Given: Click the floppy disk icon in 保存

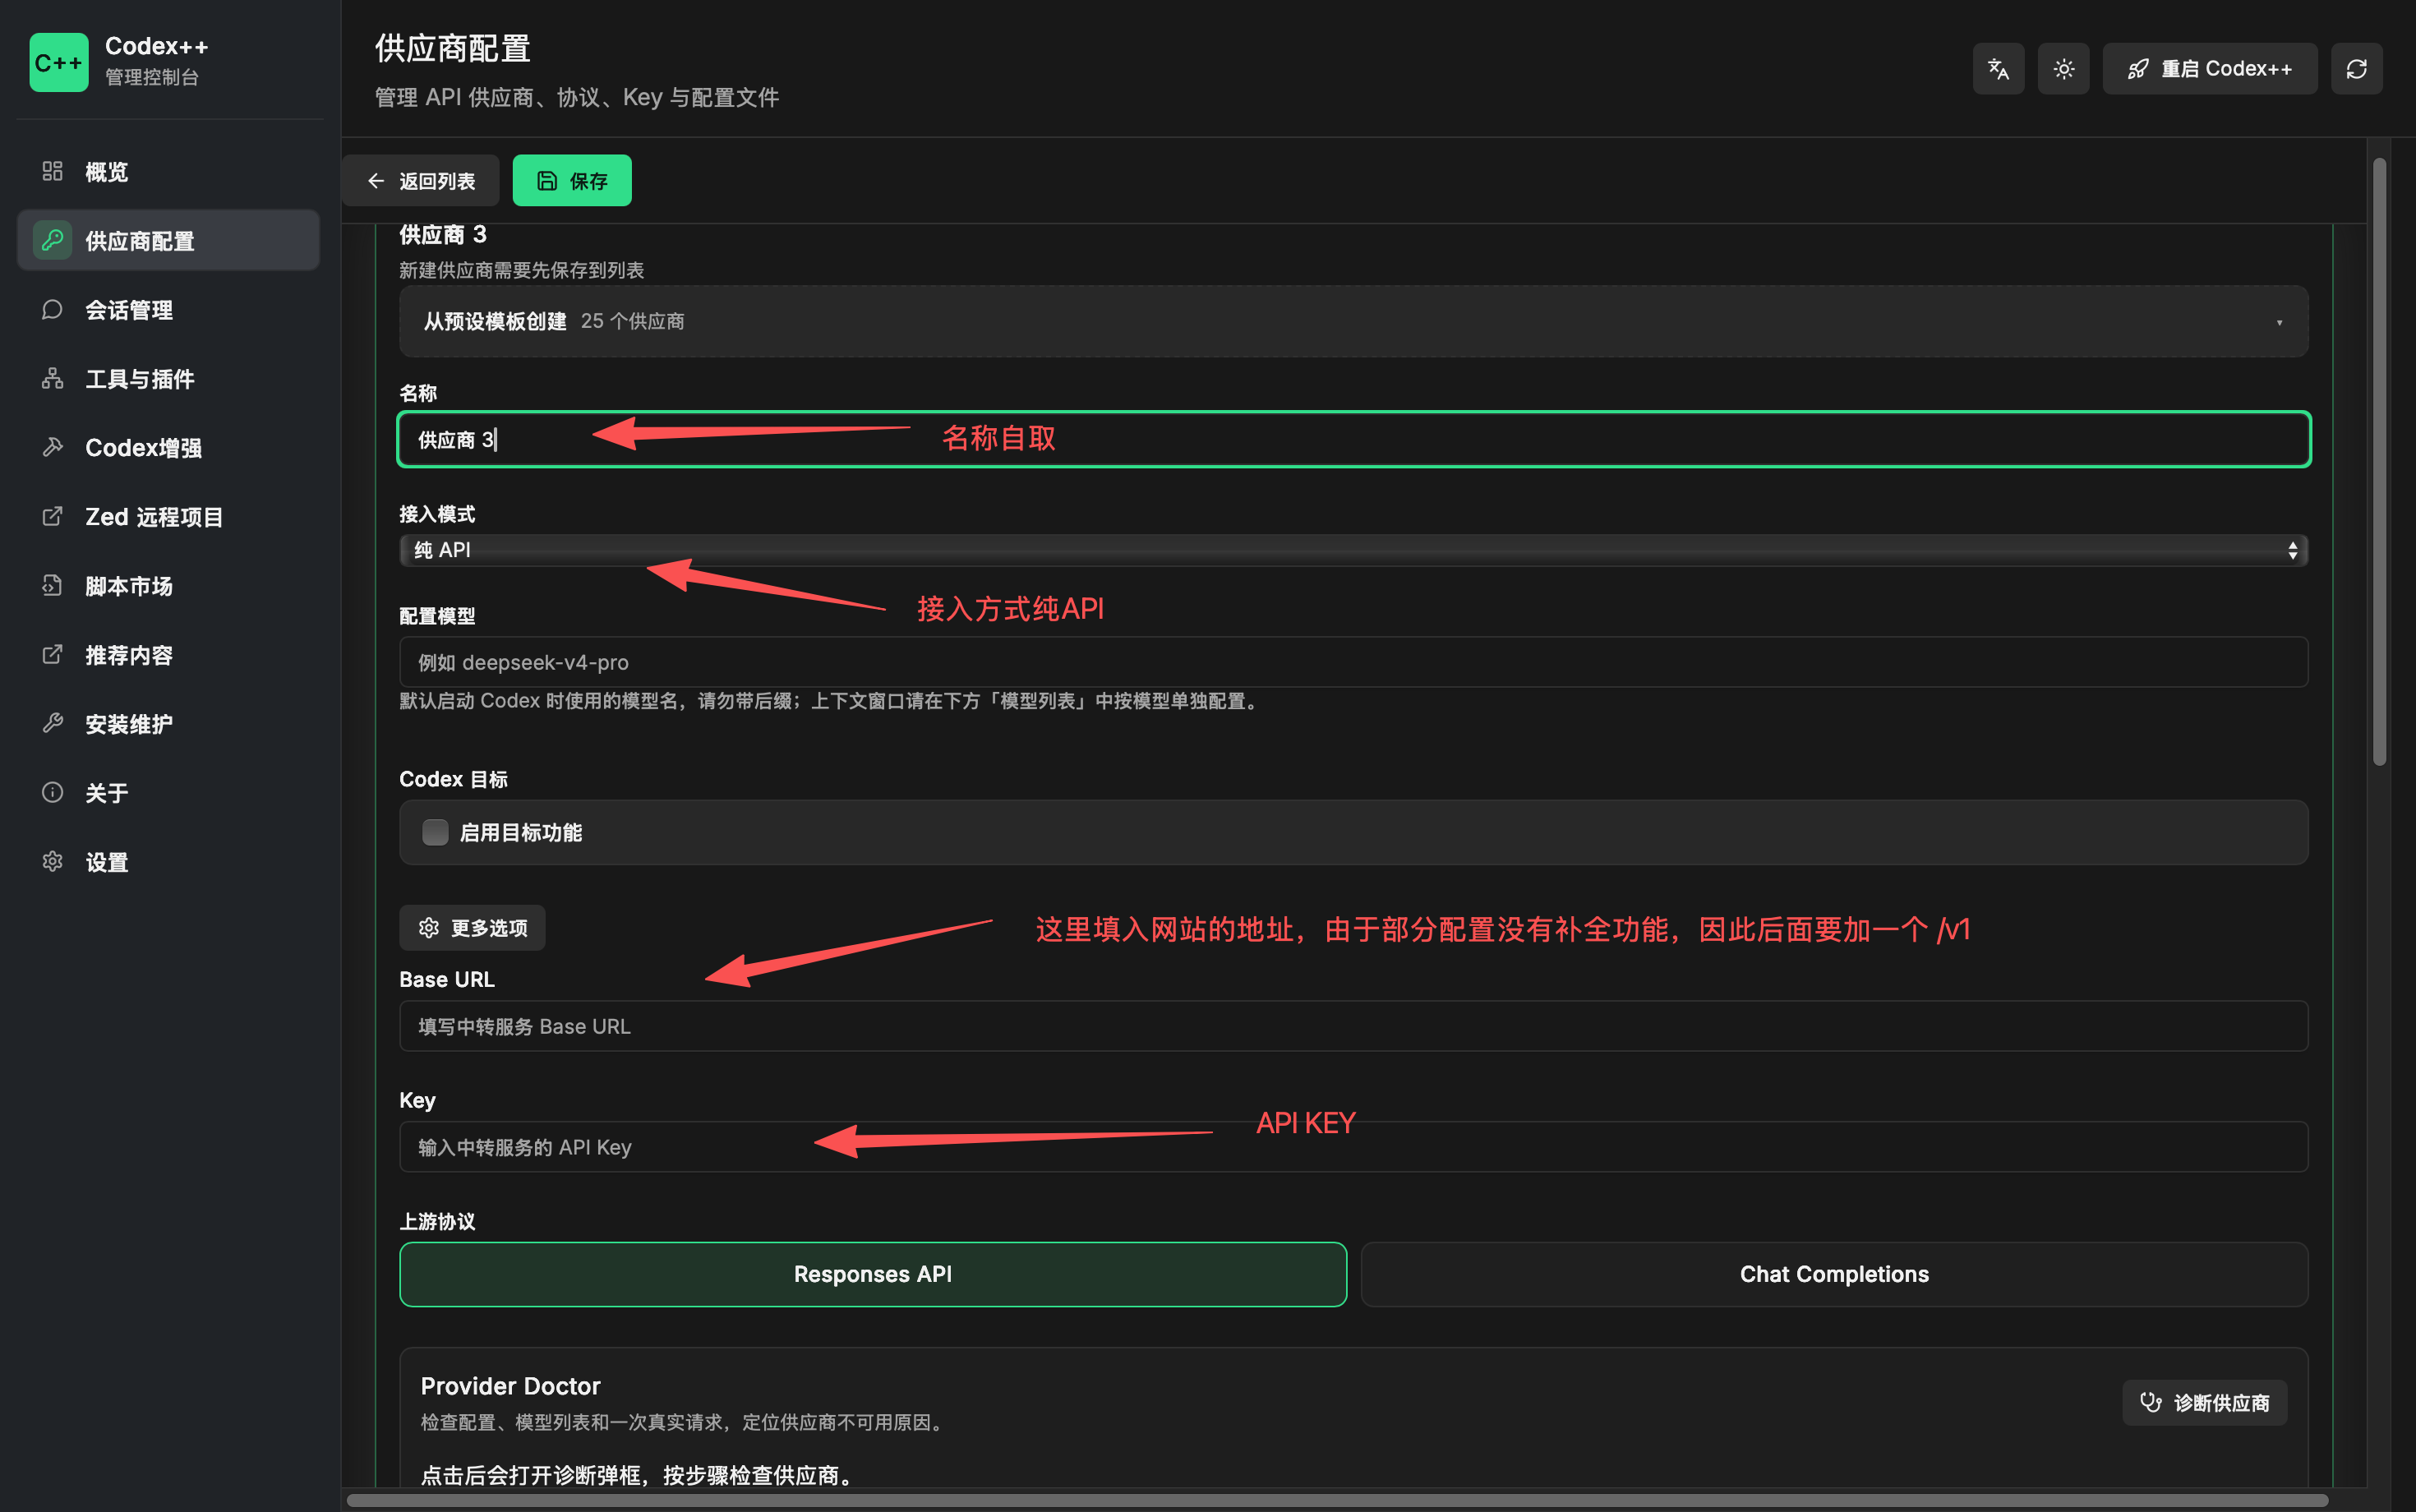Looking at the screenshot, I should pos(547,181).
